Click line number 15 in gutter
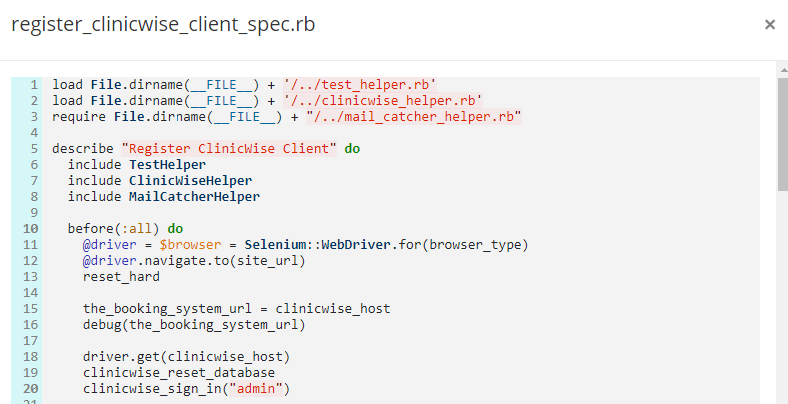 (x=30, y=309)
